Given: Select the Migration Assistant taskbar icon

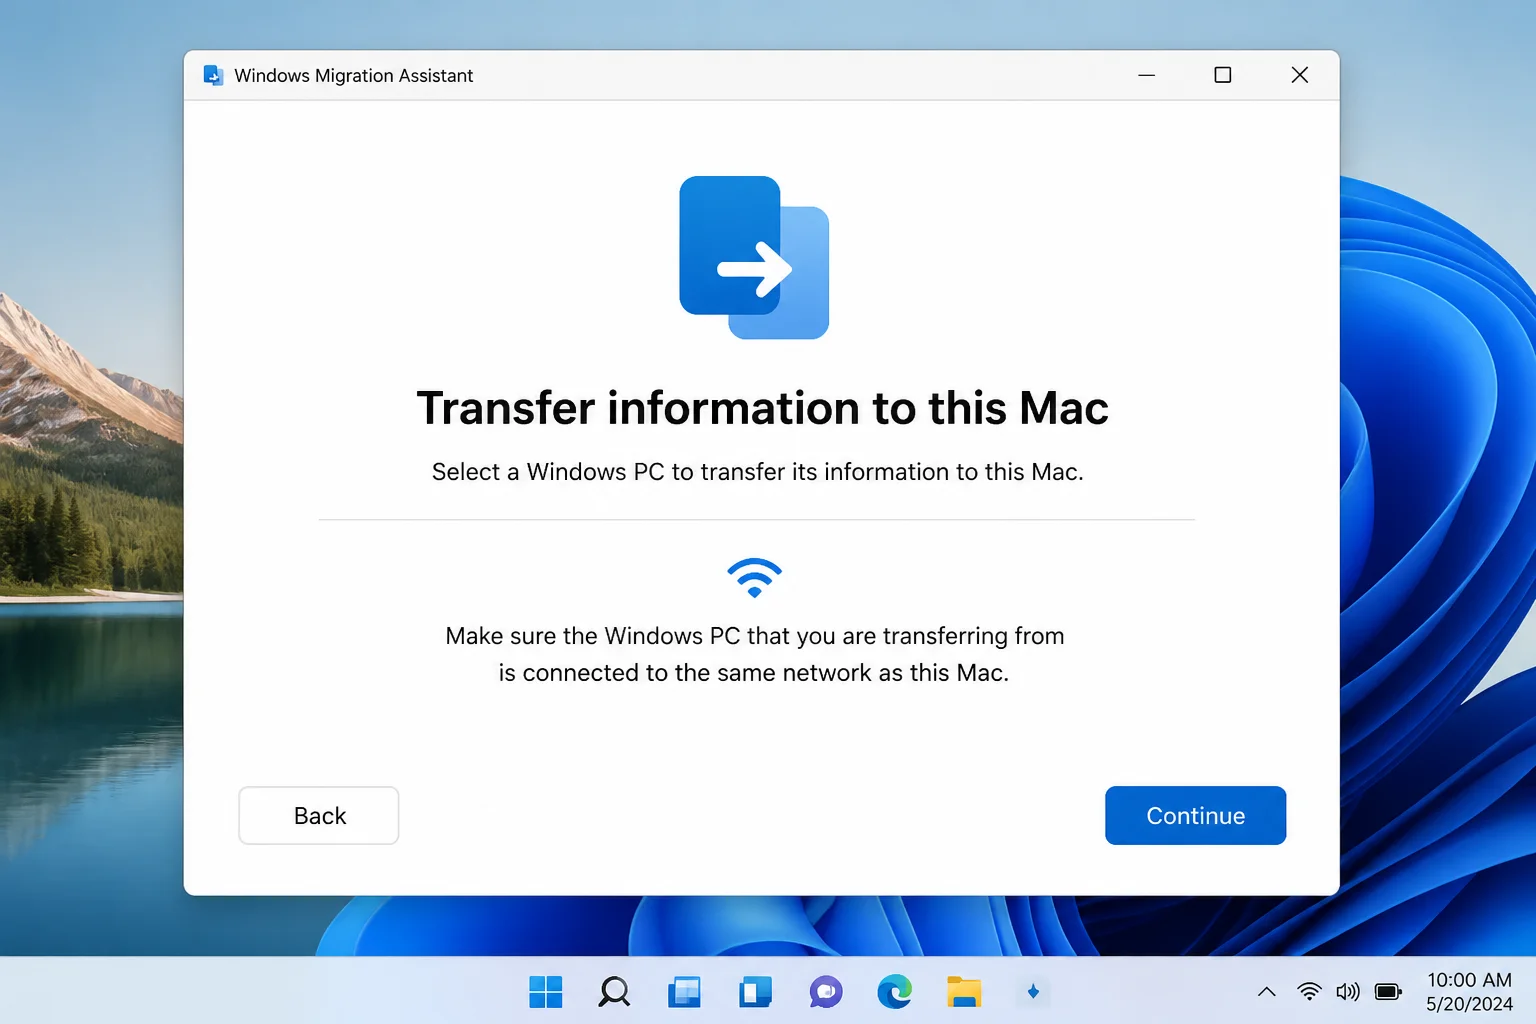Looking at the screenshot, I should (1033, 992).
